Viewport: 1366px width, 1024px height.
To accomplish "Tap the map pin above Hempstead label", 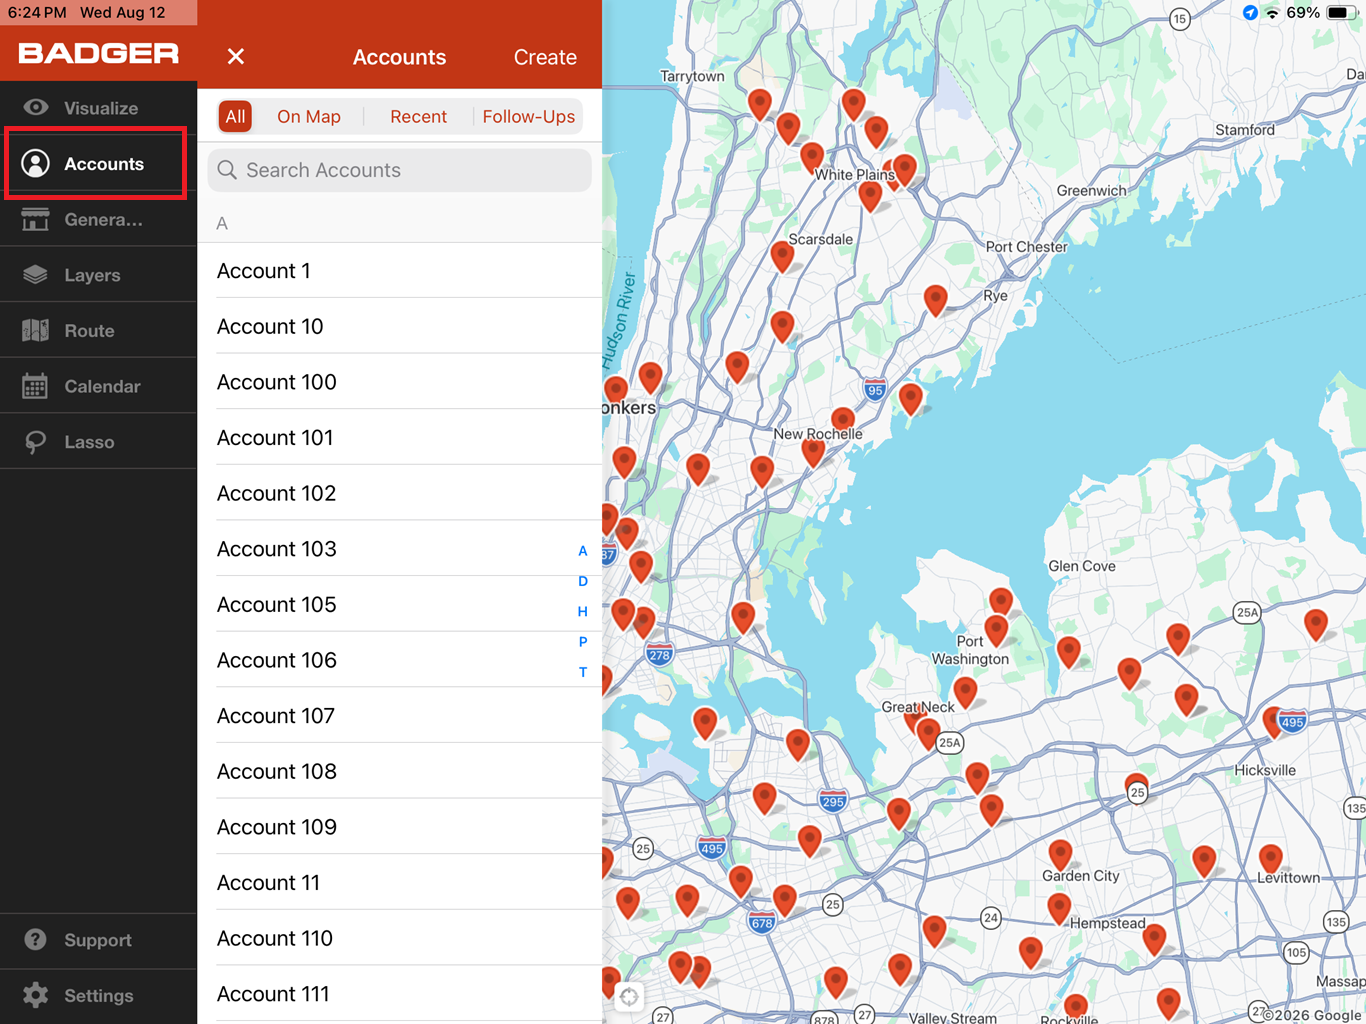I will click(x=1059, y=908).
